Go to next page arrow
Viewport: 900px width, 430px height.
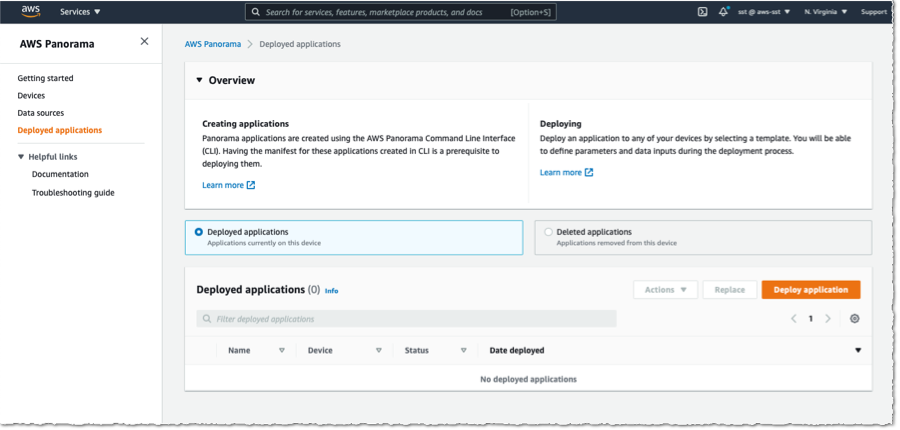point(828,319)
